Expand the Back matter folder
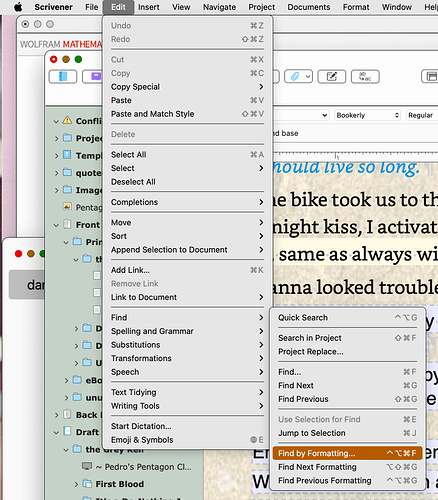 (x=56, y=415)
